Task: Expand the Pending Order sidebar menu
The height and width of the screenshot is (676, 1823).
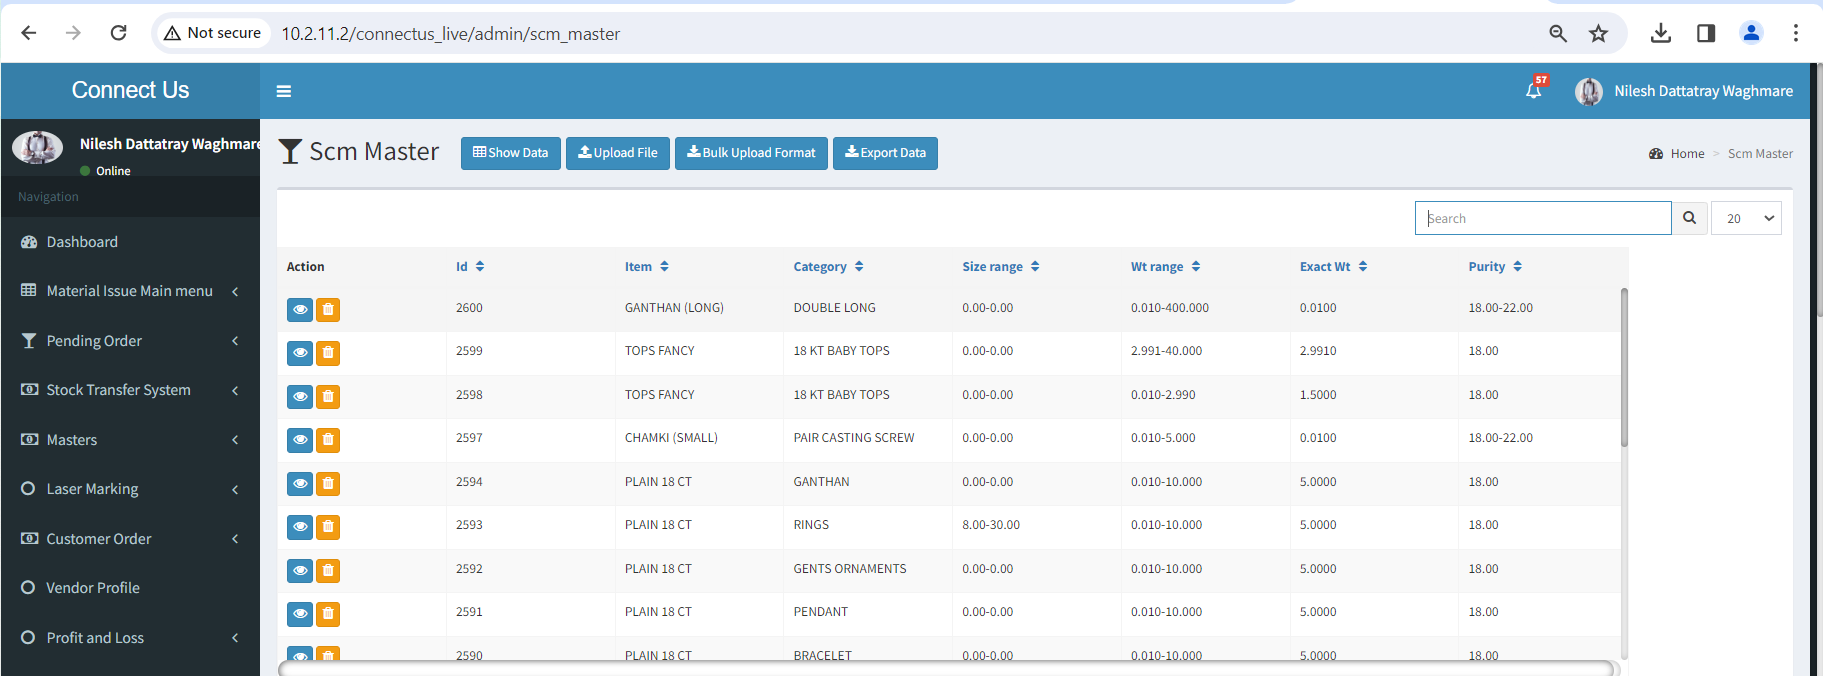Action: (130, 341)
